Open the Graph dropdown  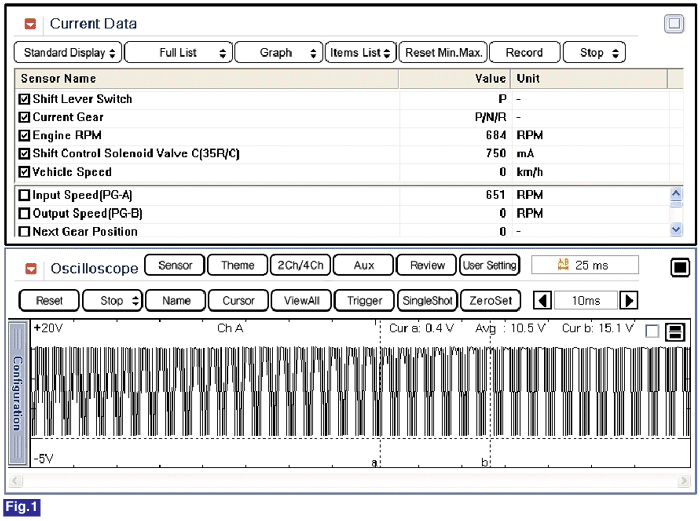pyautogui.click(x=279, y=53)
